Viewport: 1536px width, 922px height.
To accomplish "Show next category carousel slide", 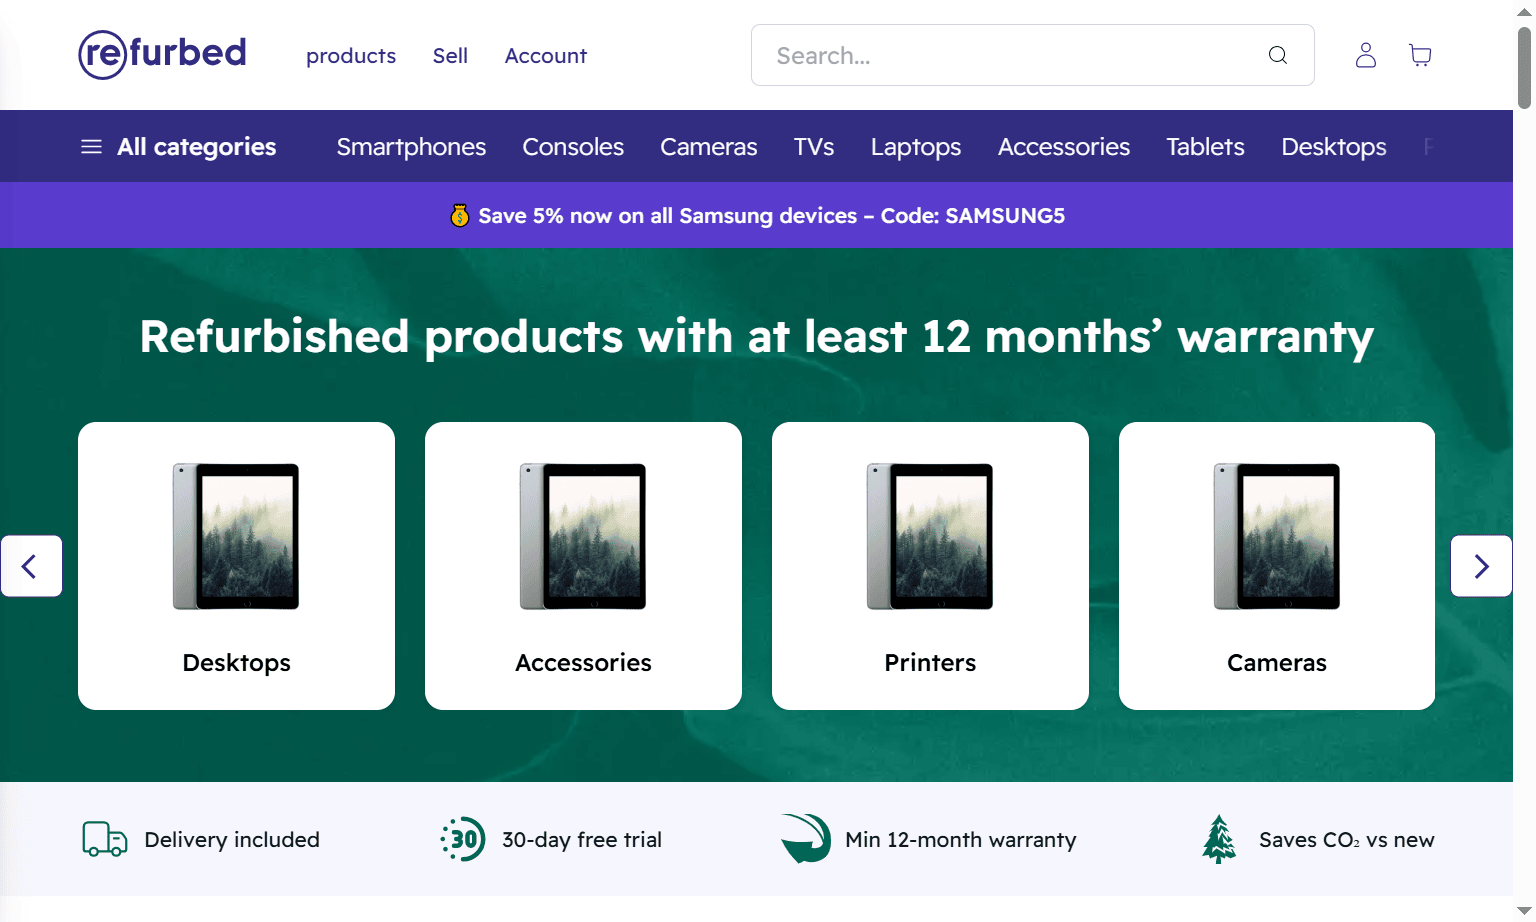I will click(x=1481, y=566).
